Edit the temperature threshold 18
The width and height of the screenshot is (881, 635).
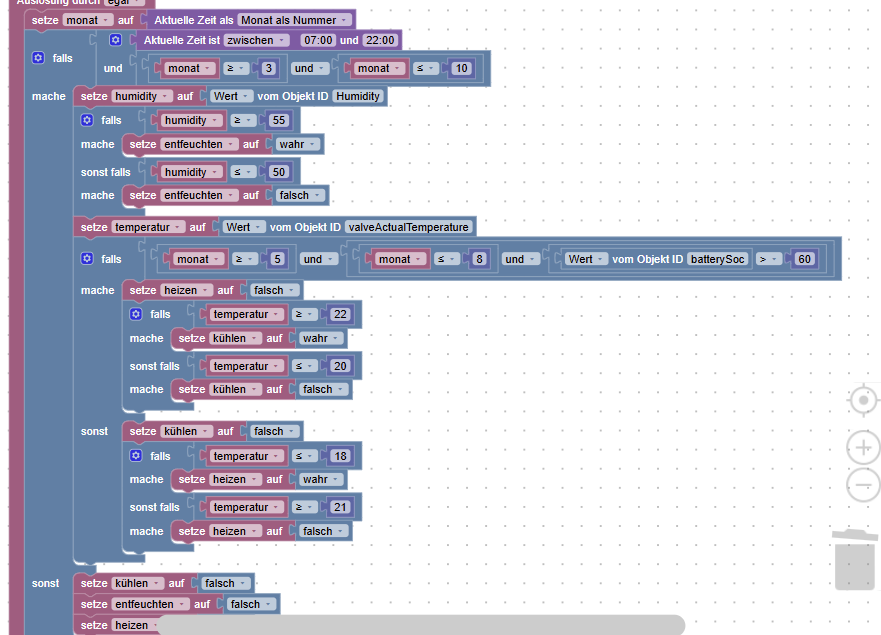(x=340, y=456)
